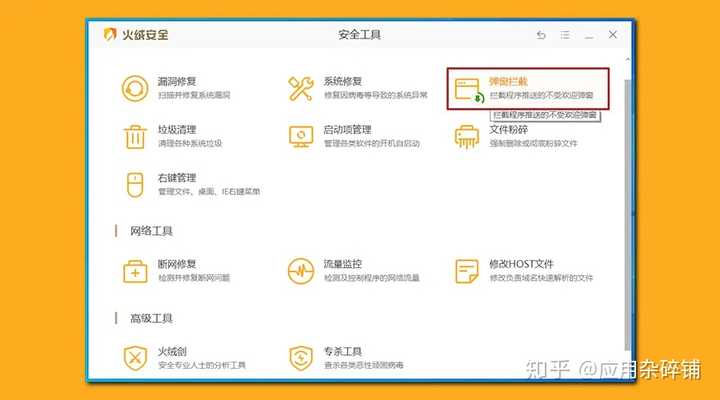Click the 高级工具 section heading
Screen dimensions: 720x400
pos(151,318)
